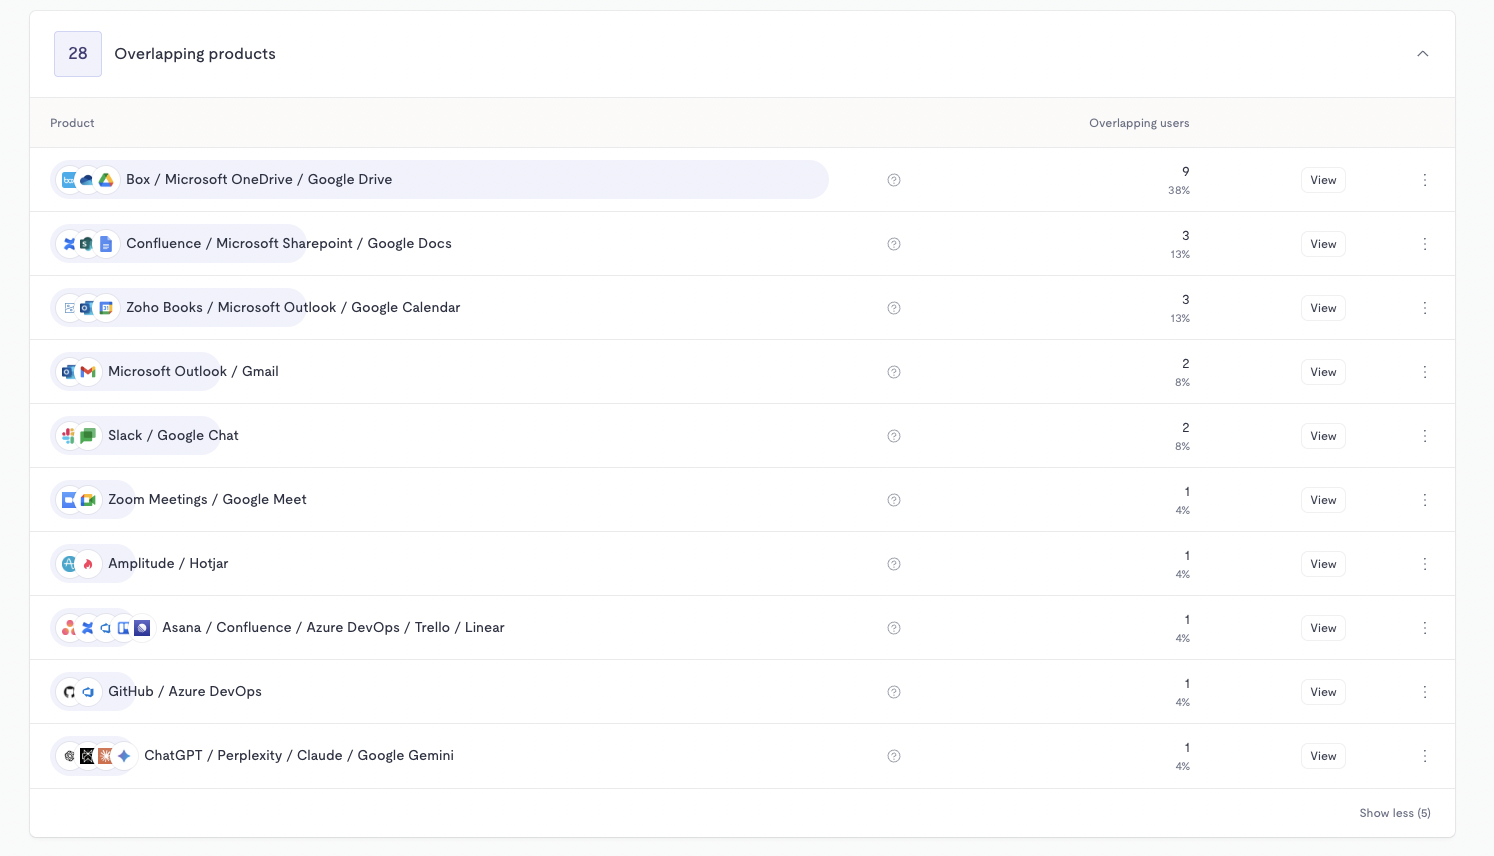
Task: Collapse the Overlapping products section chevron
Action: [x=1423, y=54]
